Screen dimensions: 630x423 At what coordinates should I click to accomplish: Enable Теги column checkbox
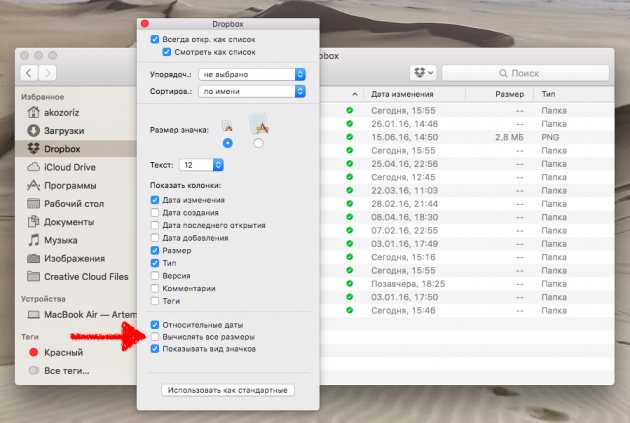(x=155, y=301)
